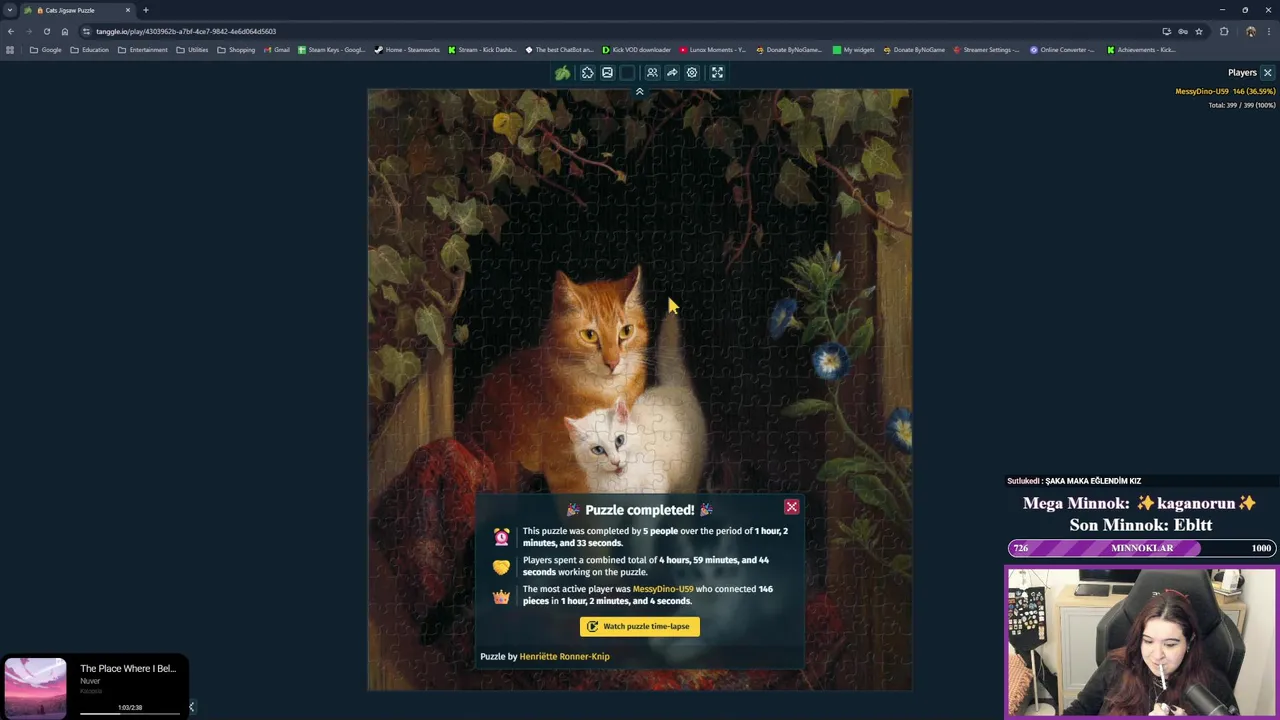The width and height of the screenshot is (1280, 720).
Task: Close the Puzzle completed dialog
Action: [x=791, y=507]
